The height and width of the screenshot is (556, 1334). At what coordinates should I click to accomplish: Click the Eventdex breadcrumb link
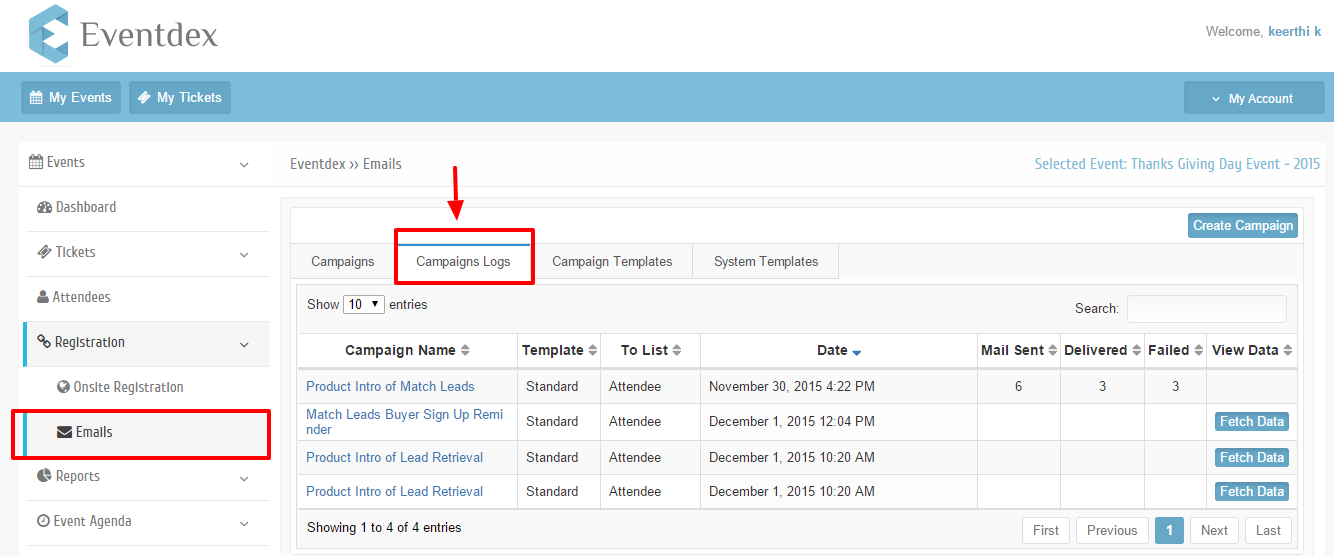[318, 164]
